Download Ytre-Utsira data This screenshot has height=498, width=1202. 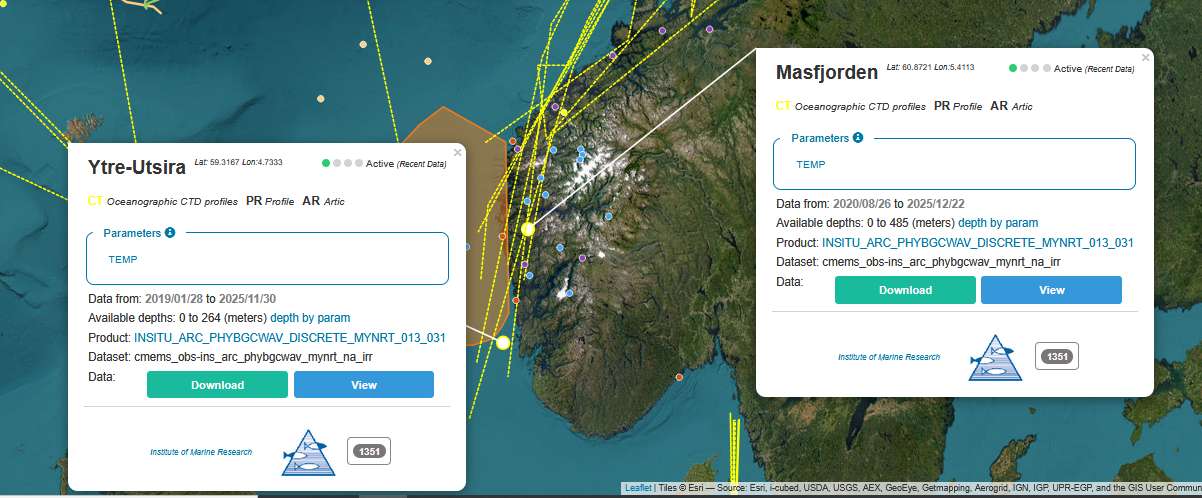[217, 385]
